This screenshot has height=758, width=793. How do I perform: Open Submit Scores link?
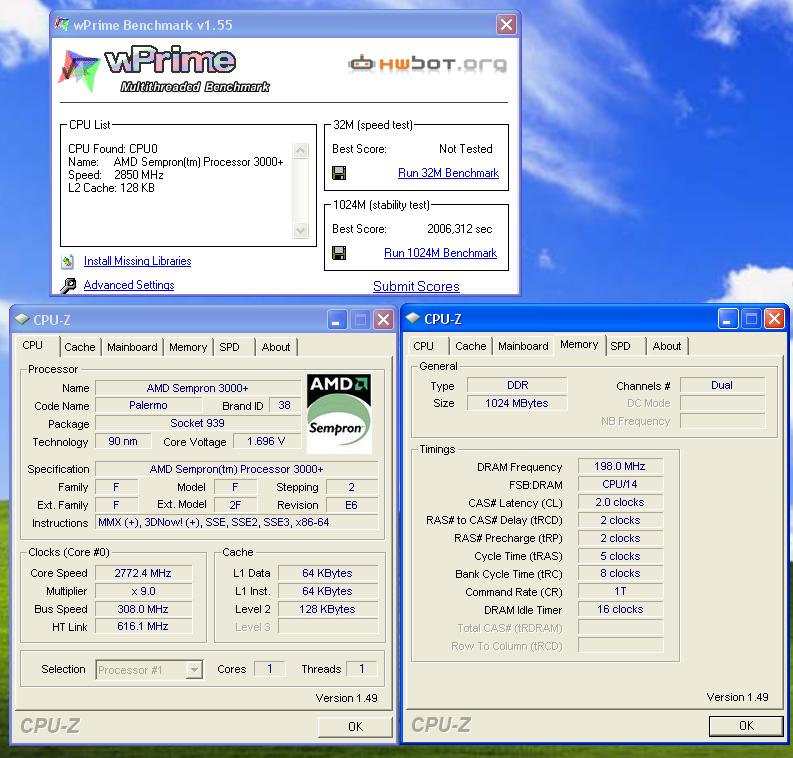click(416, 286)
